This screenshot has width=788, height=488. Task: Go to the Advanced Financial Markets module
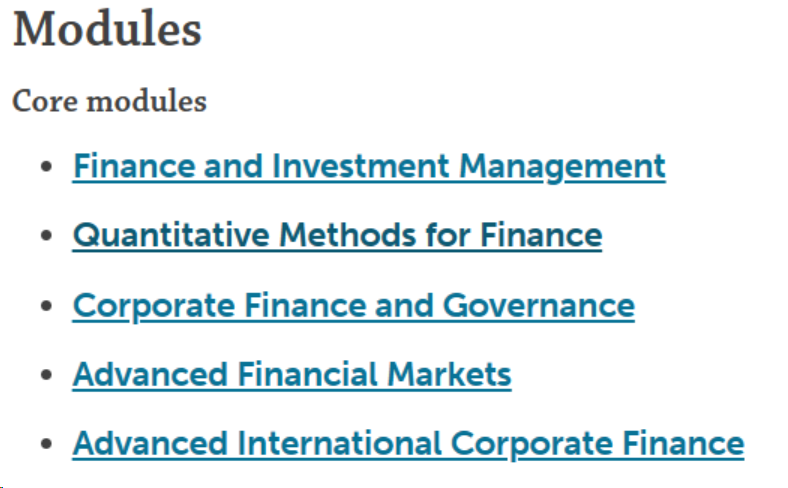coord(291,375)
